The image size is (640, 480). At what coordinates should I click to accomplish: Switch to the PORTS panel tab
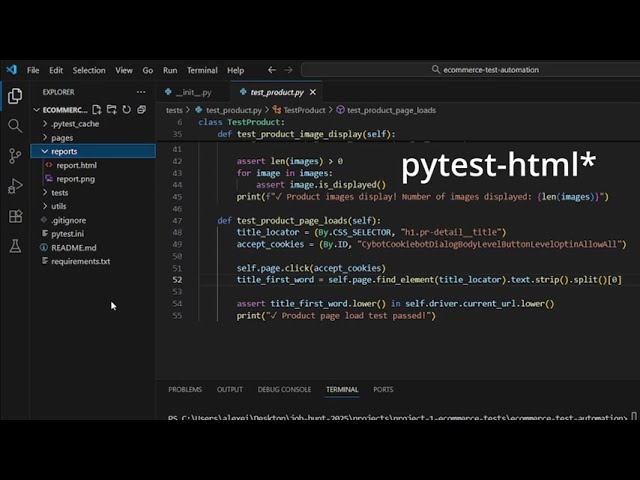pyautogui.click(x=383, y=389)
